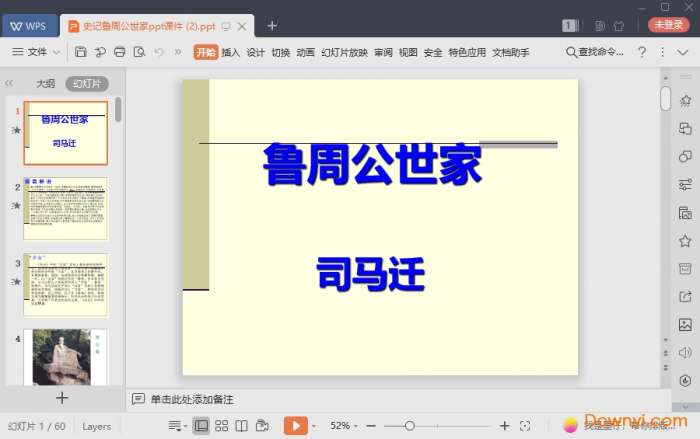
Task: Click the 查找命令 search box
Action: point(595,52)
